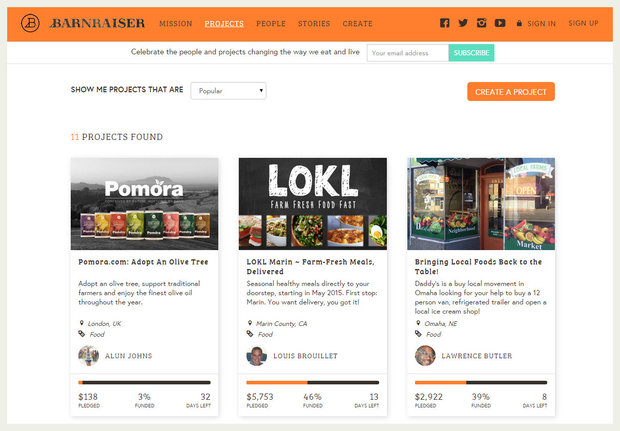The image size is (620, 431).
Task: Select the People menu item
Action: (x=271, y=23)
